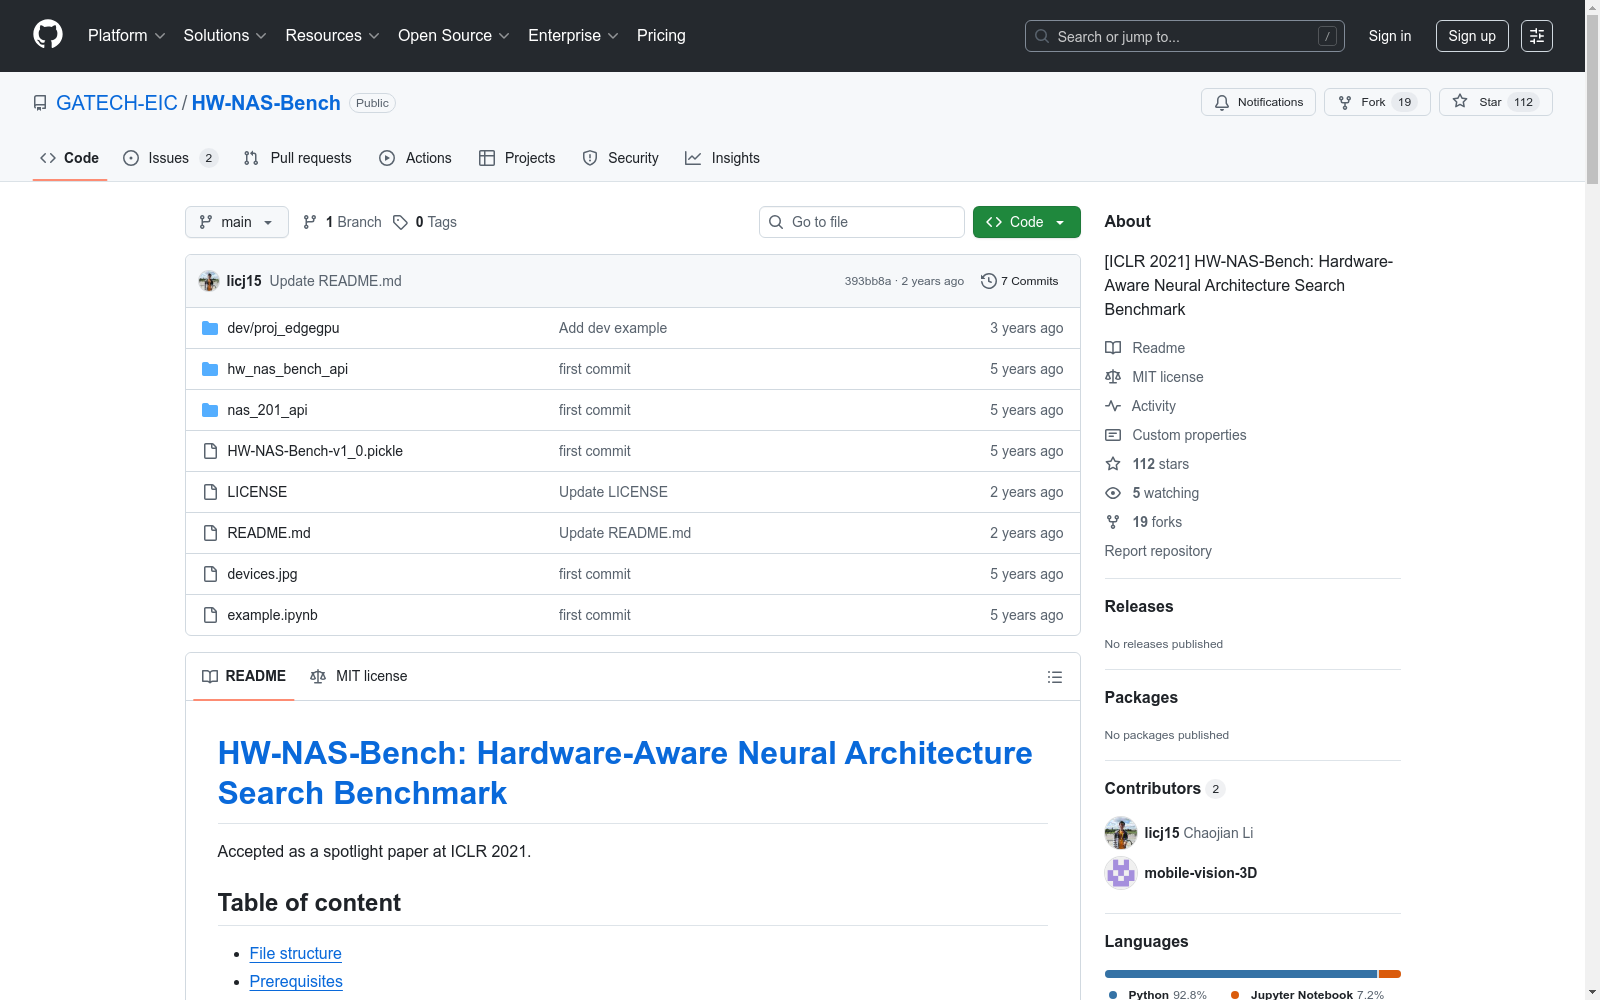Click the Custom properties note icon
The width and height of the screenshot is (1600, 1000).
pyautogui.click(x=1113, y=435)
